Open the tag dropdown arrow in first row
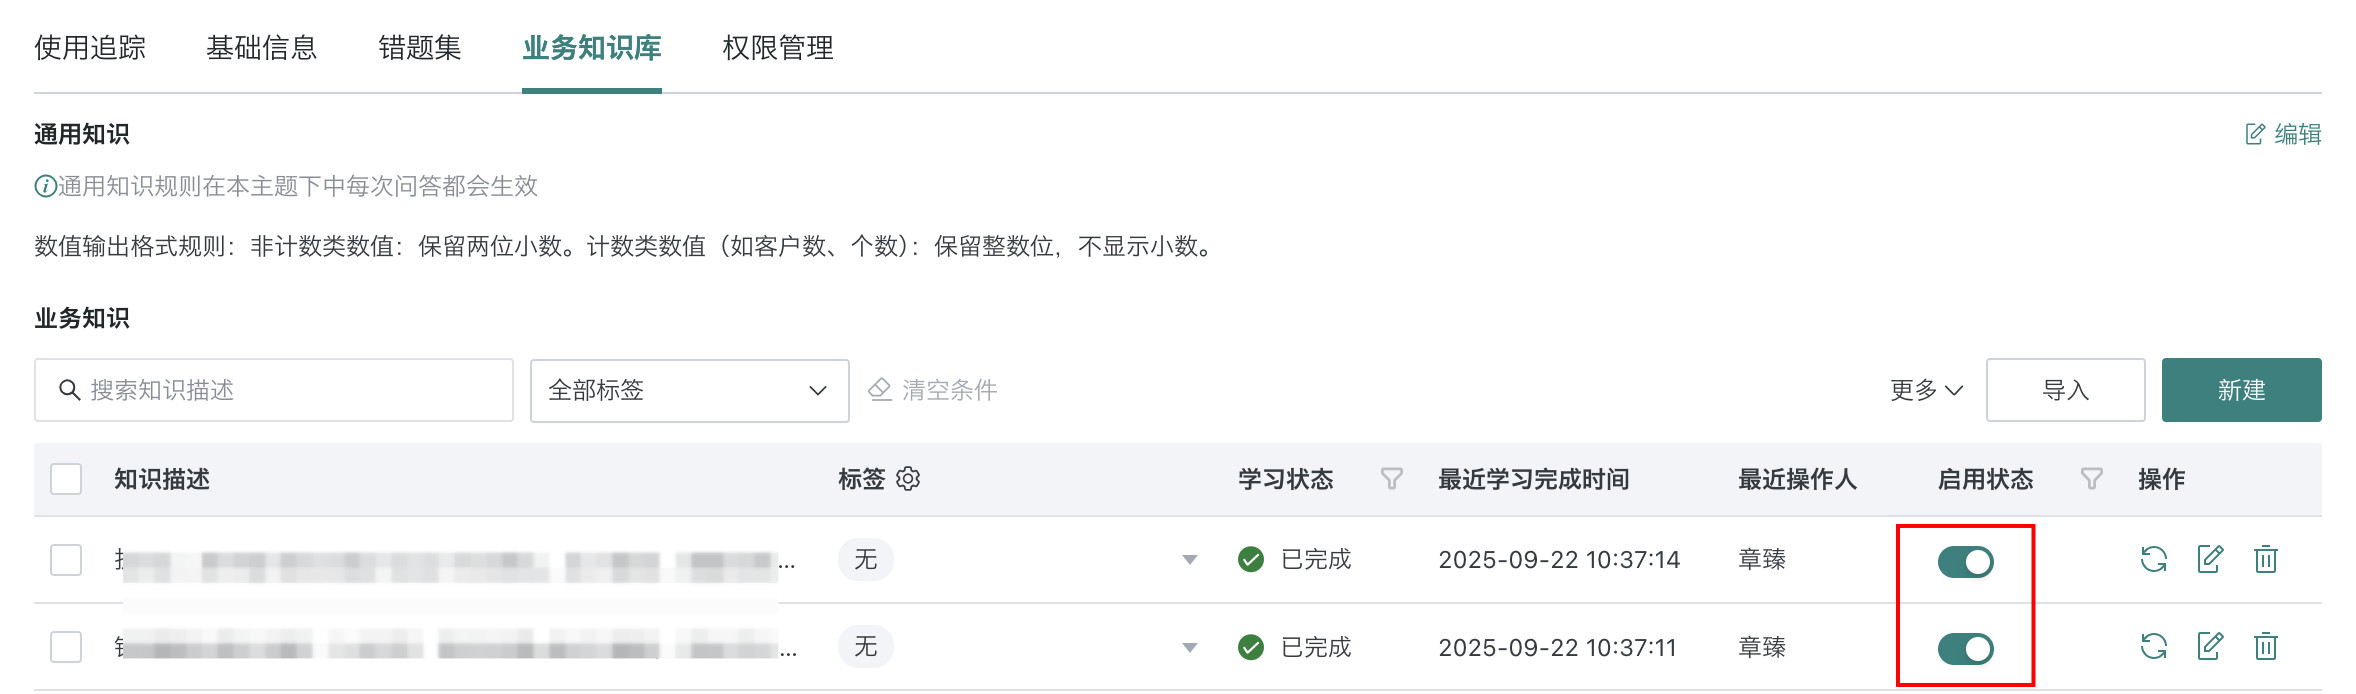Viewport: 2356px width, 694px height. 1189,560
